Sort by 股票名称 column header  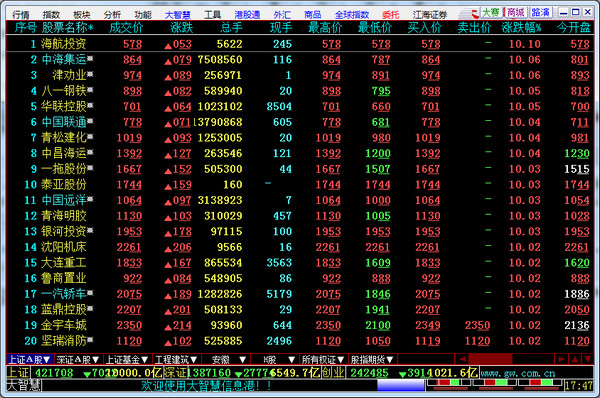[67, 28]
